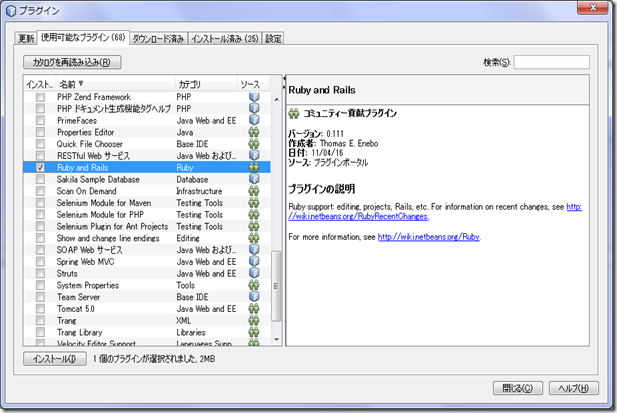Click the community icon in the Tomcat 5.0 row
Screen dimensions: 617x413
254,308
